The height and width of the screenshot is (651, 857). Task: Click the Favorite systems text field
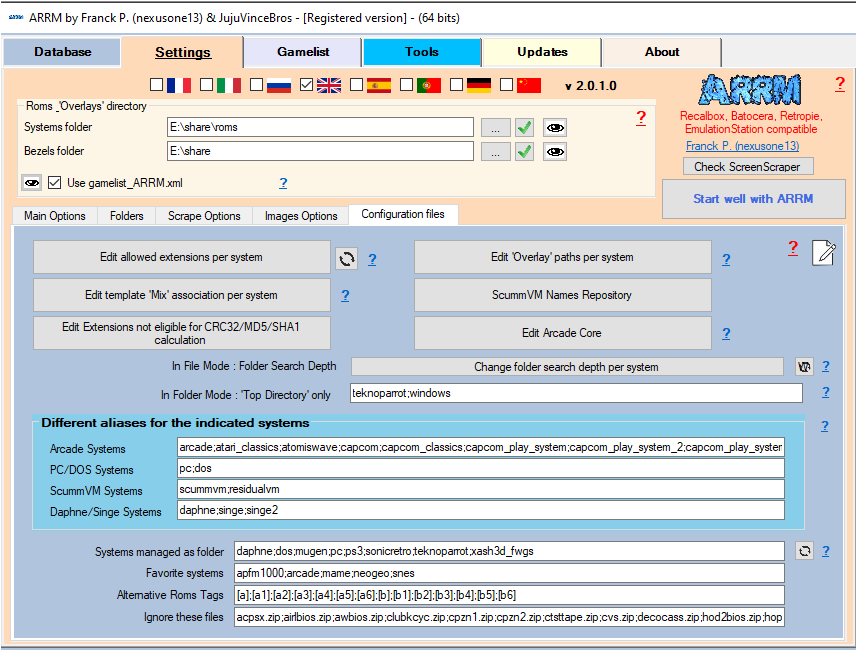click(x=509, y=573)
